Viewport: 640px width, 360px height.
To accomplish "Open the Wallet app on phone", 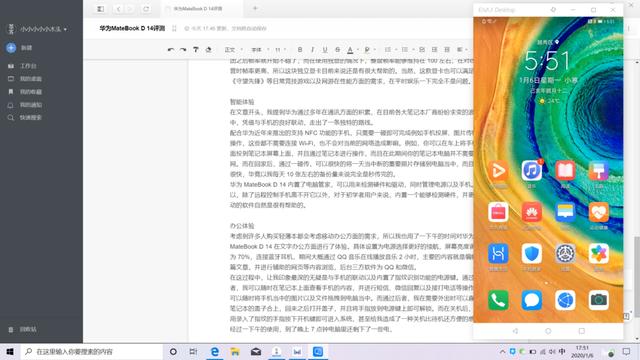I will tap(565, 212).
